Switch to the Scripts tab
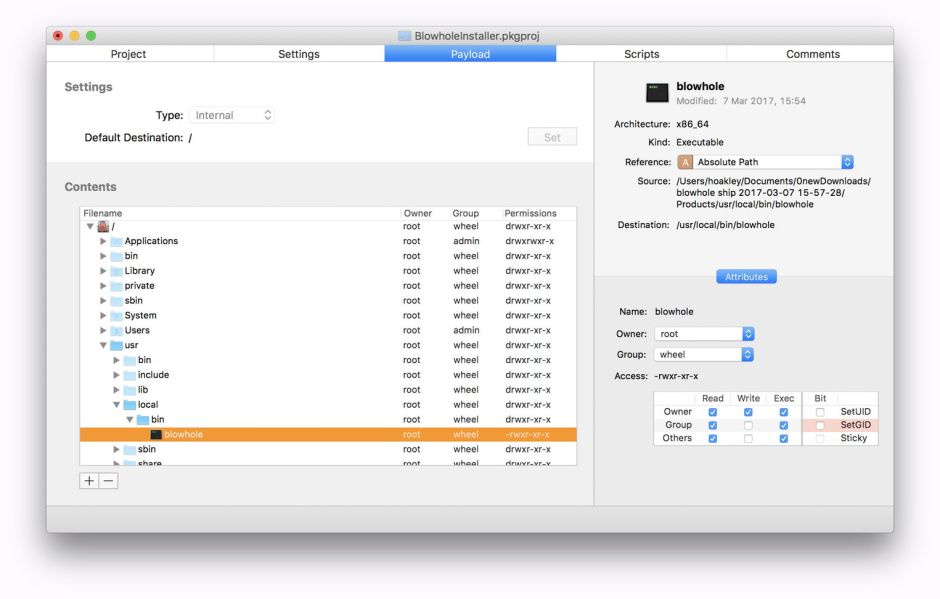940x599 pixels. (x=641, y=54)
